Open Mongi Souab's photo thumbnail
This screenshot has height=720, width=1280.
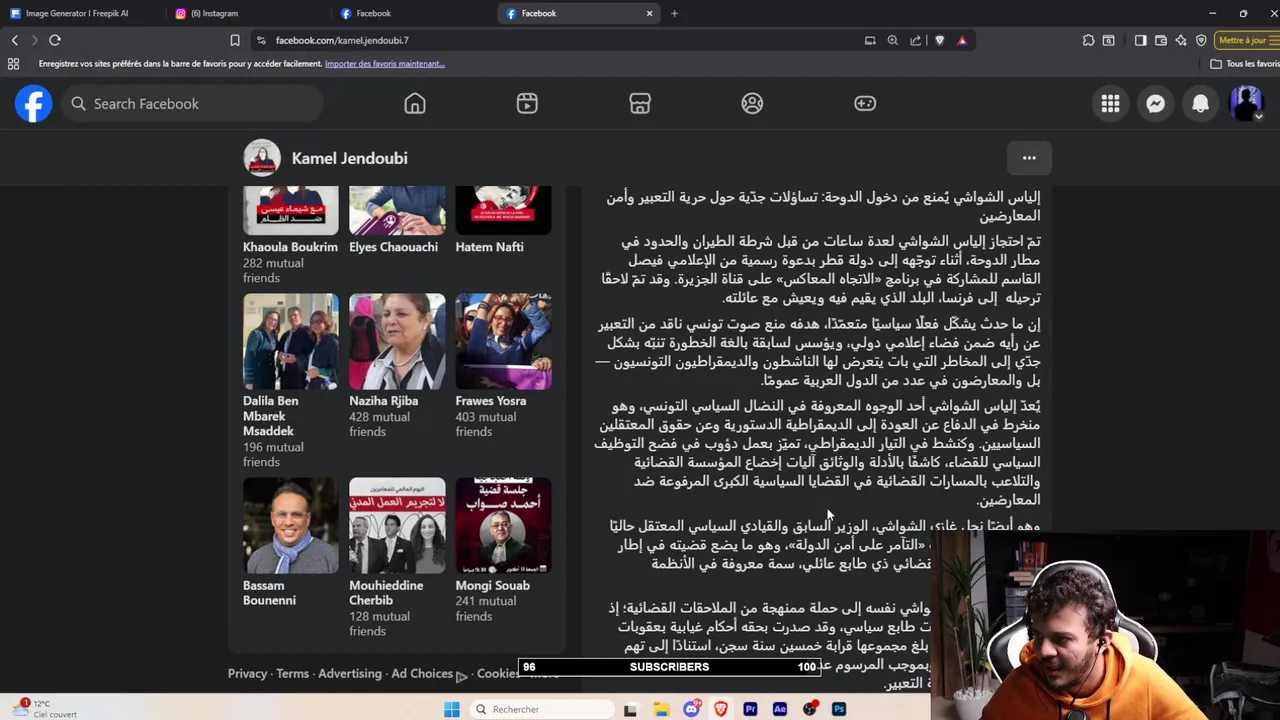click(x=503, y=526)
